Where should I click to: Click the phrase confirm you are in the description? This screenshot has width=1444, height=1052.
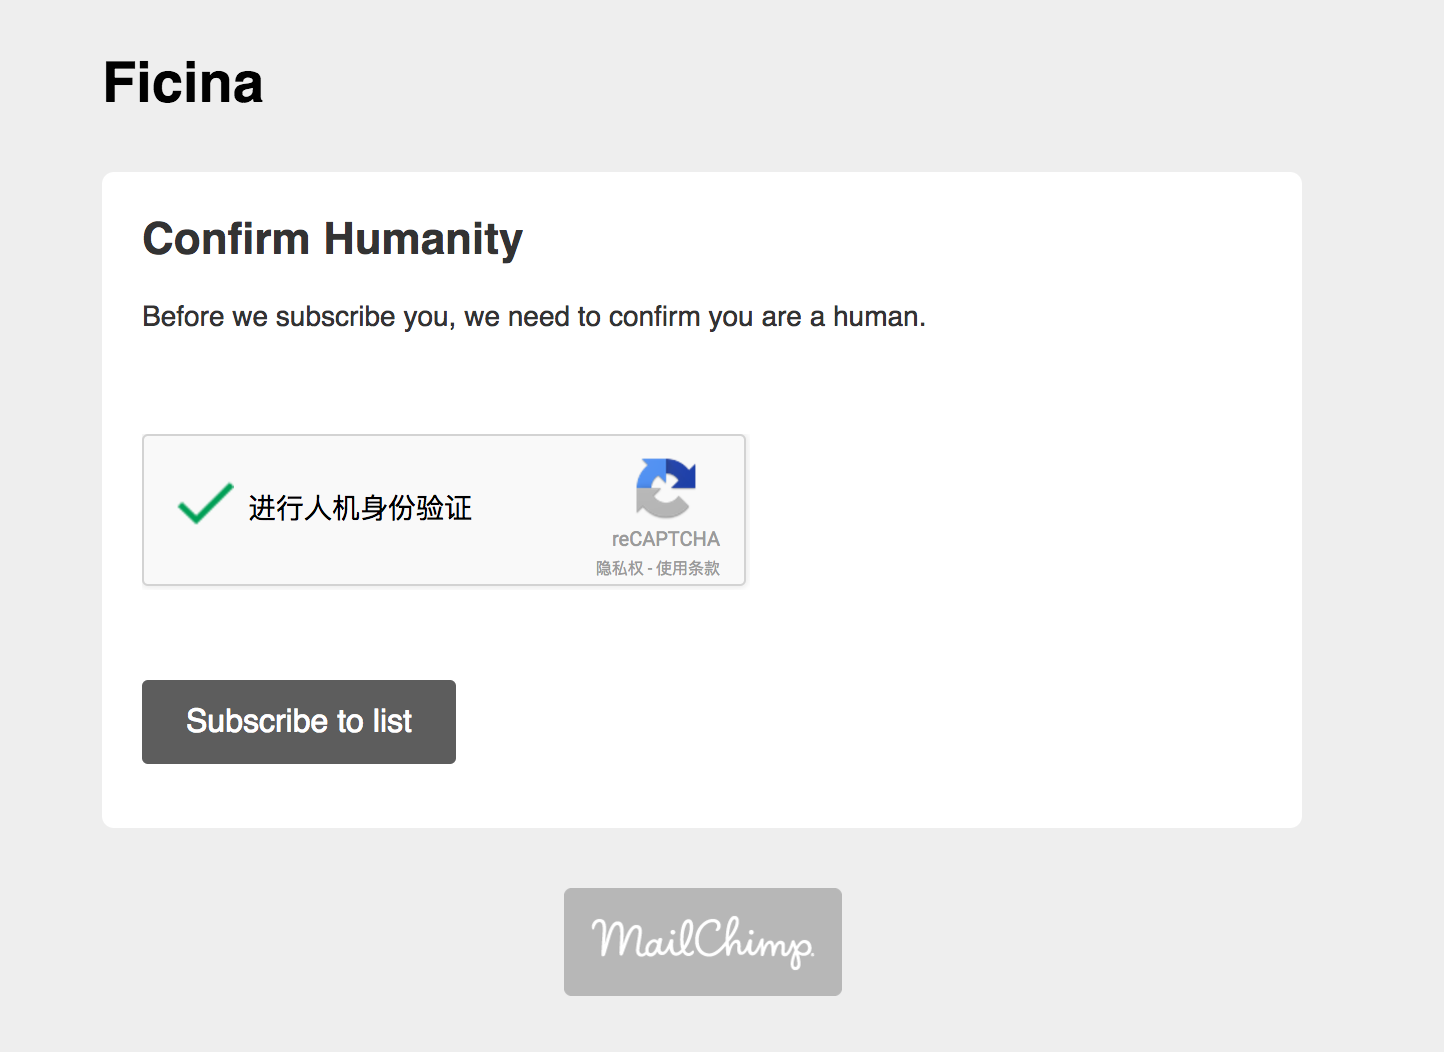pyautogui.click(x=705, y=317)
